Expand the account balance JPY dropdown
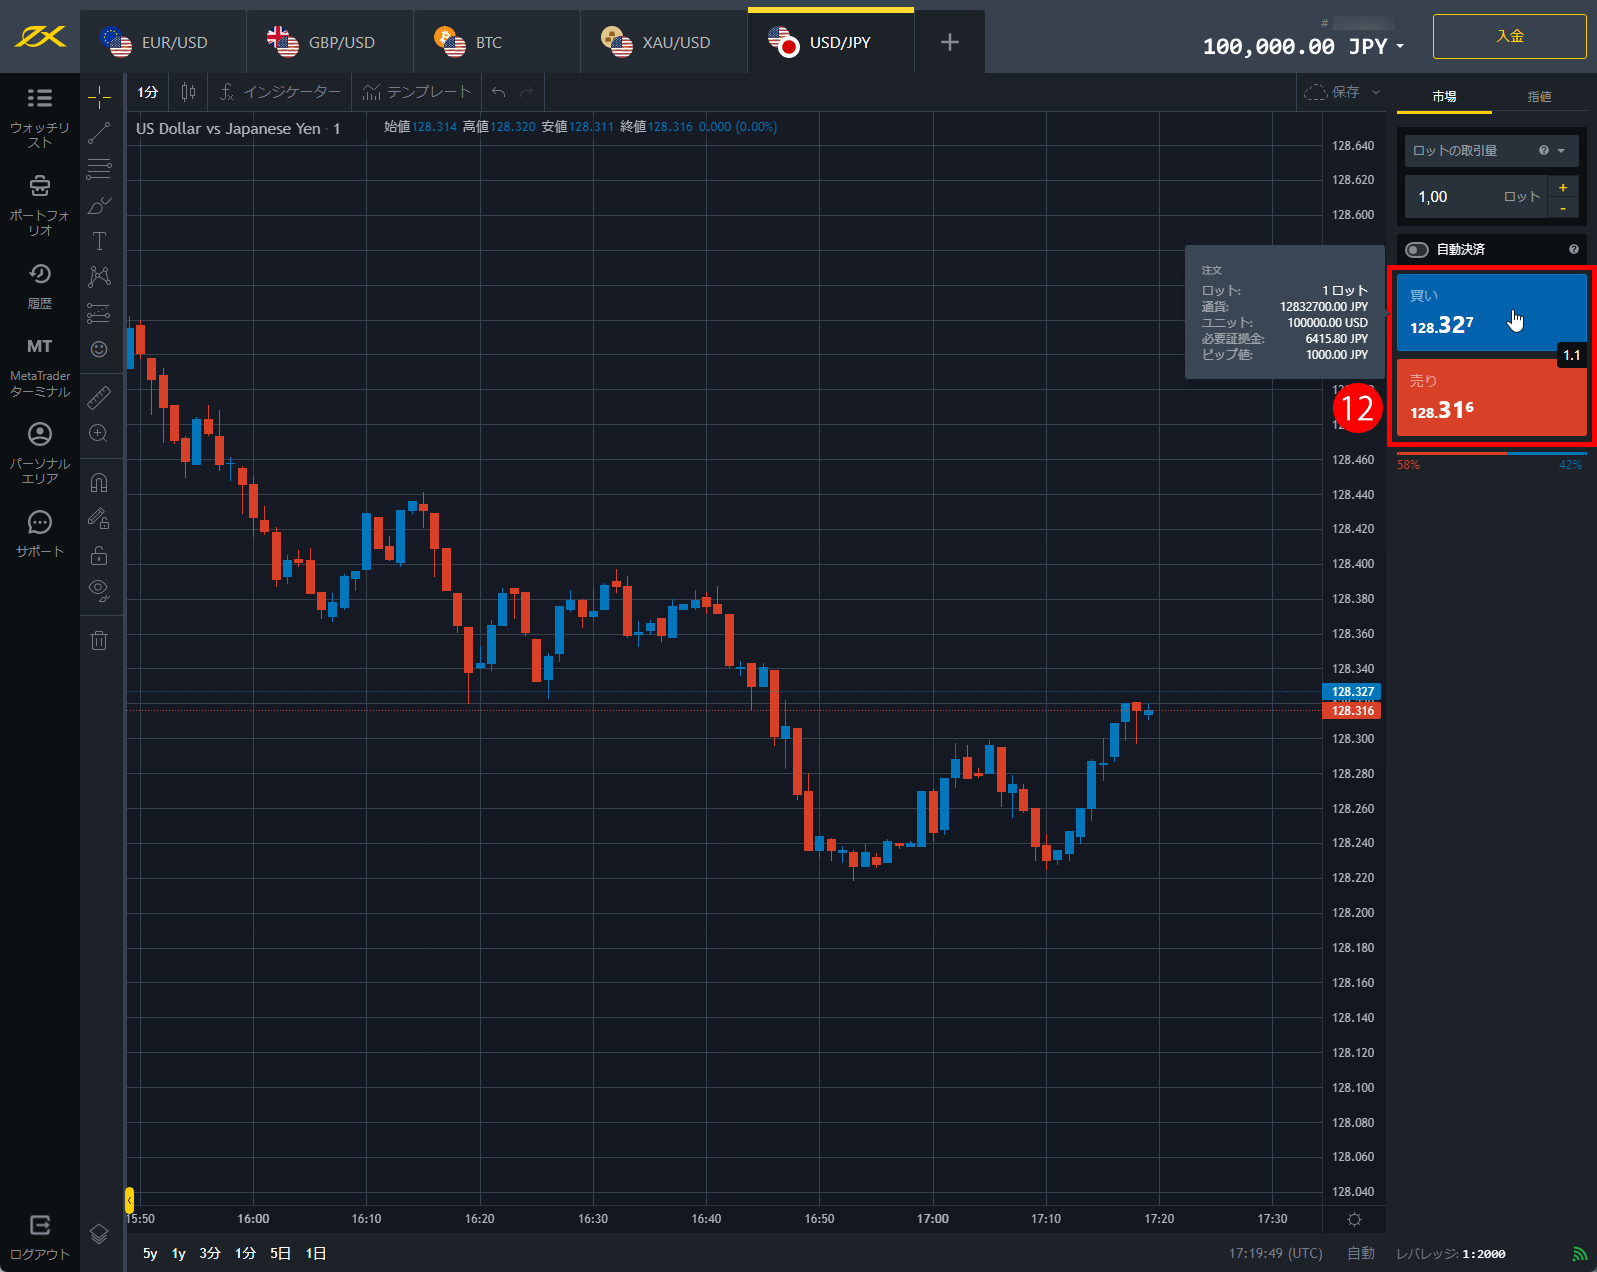 click(1400, 47)
